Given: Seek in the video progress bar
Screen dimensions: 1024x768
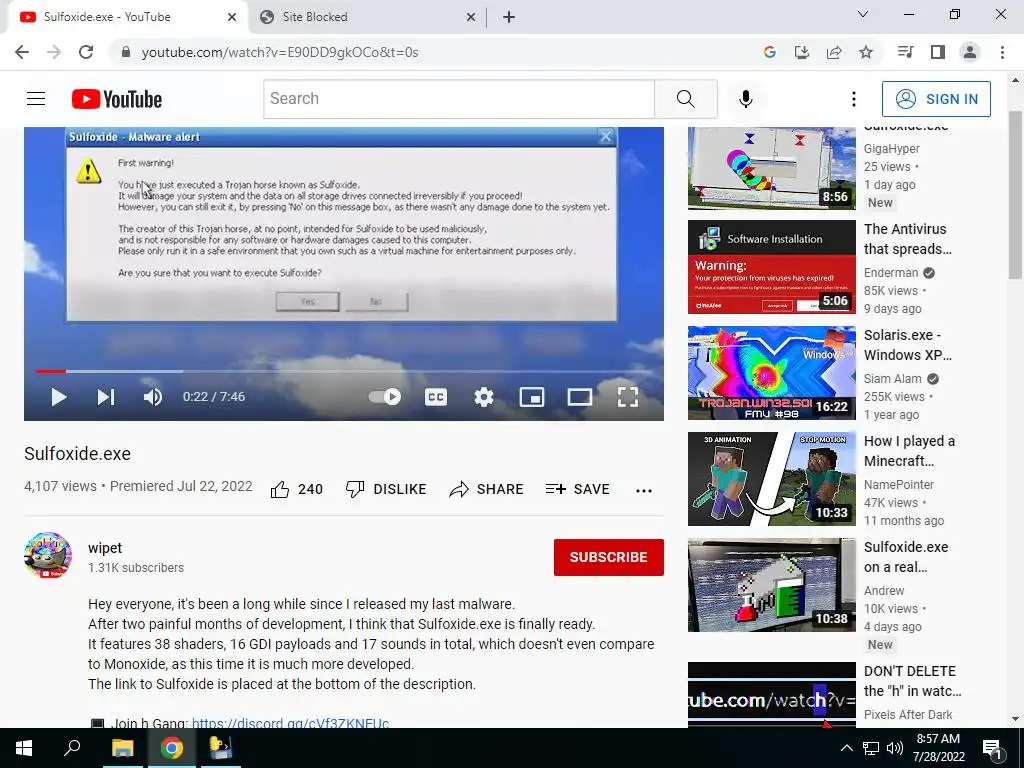Looking at the screenshot, I should (344, 372).
